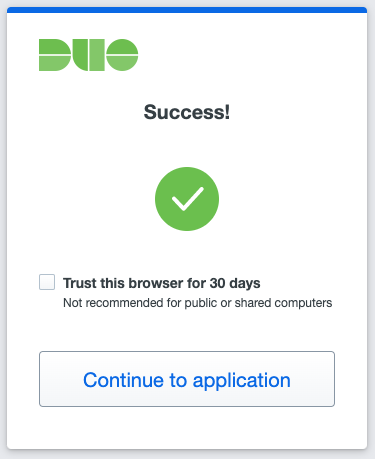
Task: Click the "30 days" text in the trust label
Action: (235, 283)
